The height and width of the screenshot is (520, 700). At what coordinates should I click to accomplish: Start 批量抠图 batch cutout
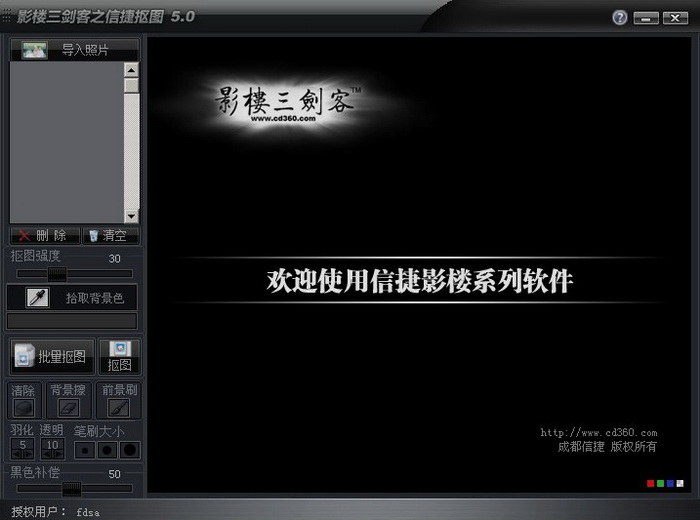tap(52, 356)
